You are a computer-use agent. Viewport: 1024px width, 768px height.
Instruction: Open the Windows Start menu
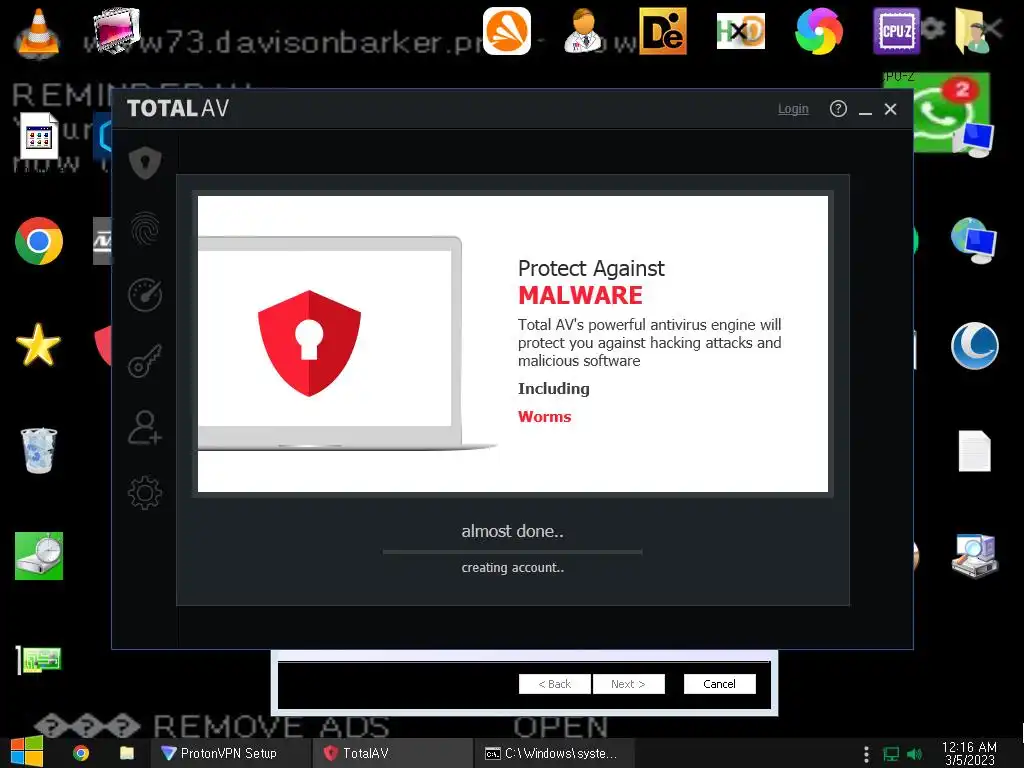point(27,752)
